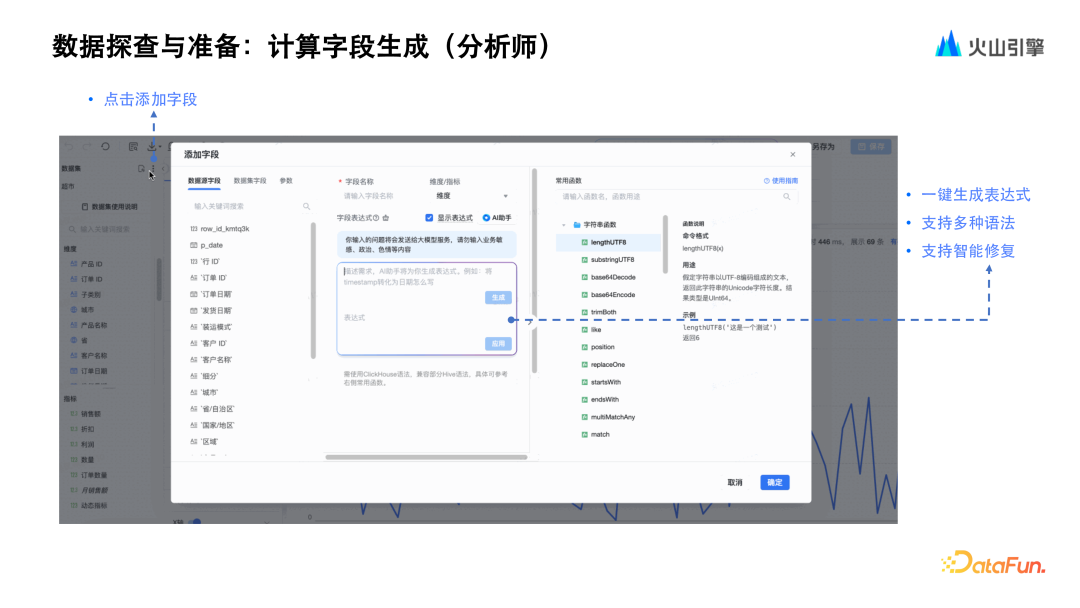This screenshot has height=608, width=1080.
Task: Click the 字符串函数 folder icon
Action: click(577, 225)
